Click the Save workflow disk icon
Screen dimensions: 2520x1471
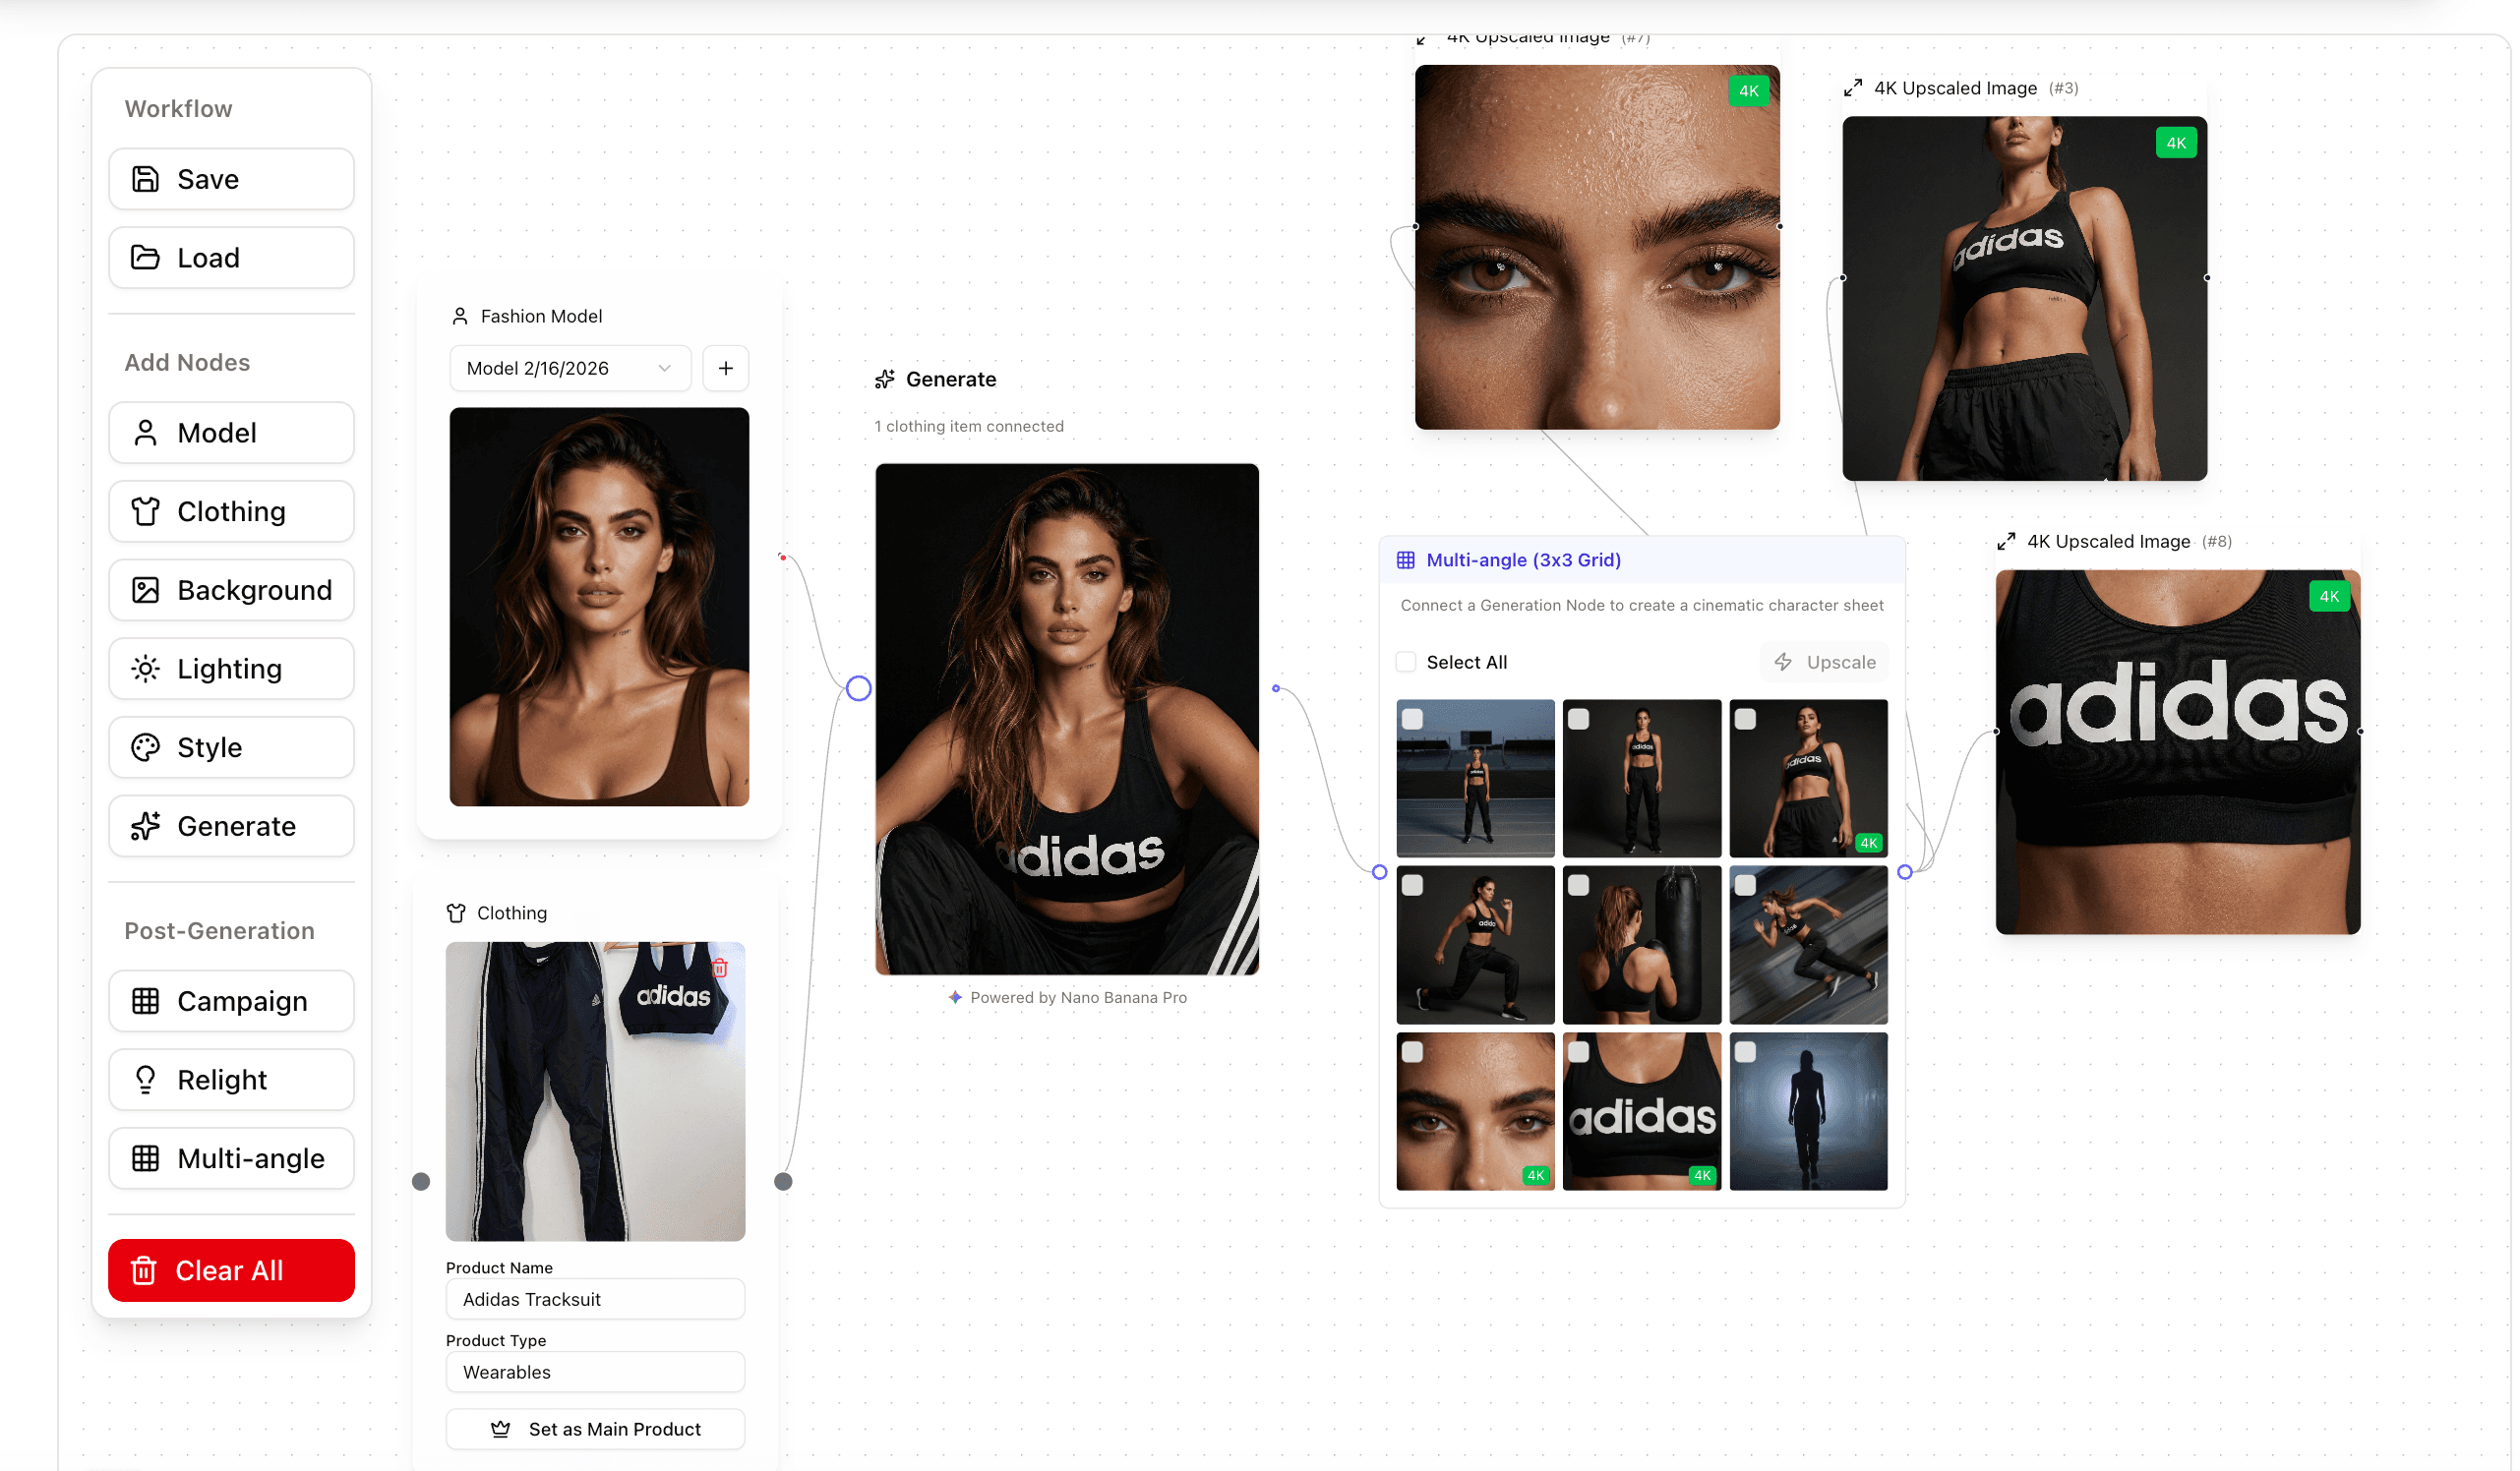click(x=146, y=179)
